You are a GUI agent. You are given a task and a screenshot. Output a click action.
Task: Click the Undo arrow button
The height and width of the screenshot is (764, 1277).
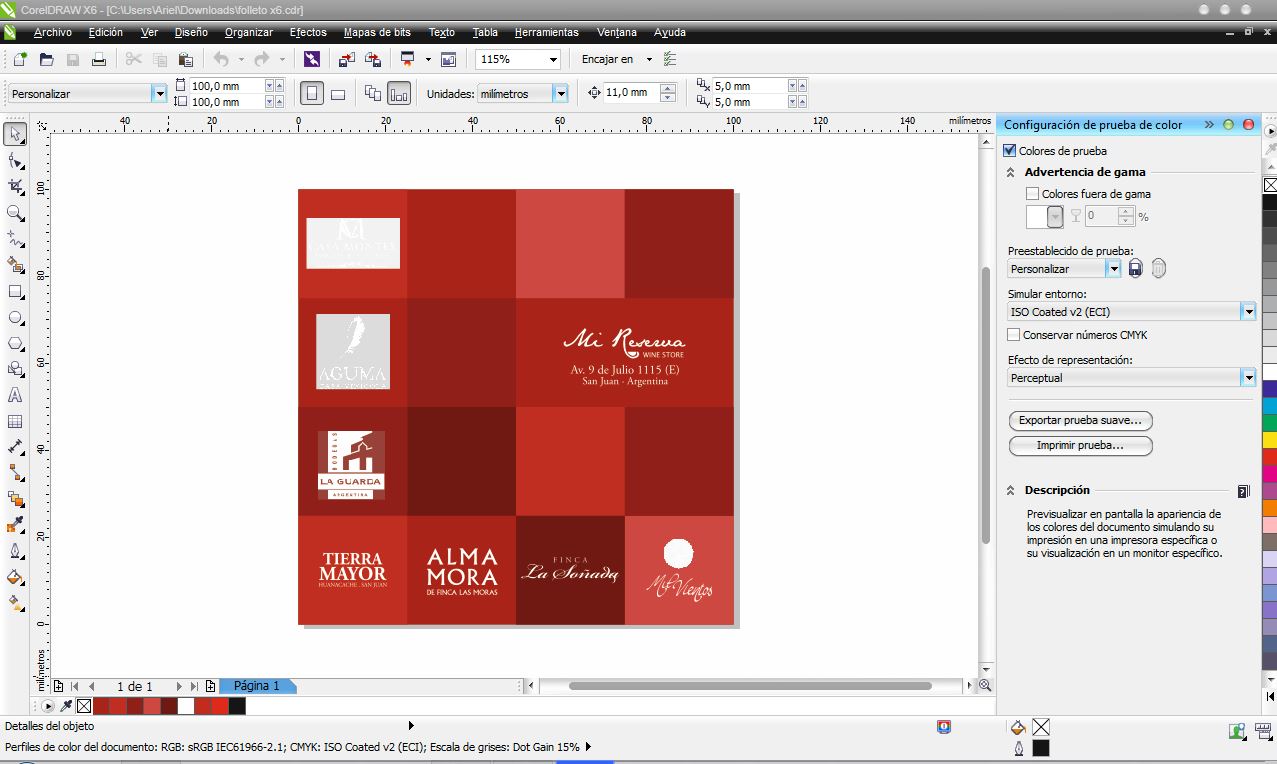coord(221,60)
